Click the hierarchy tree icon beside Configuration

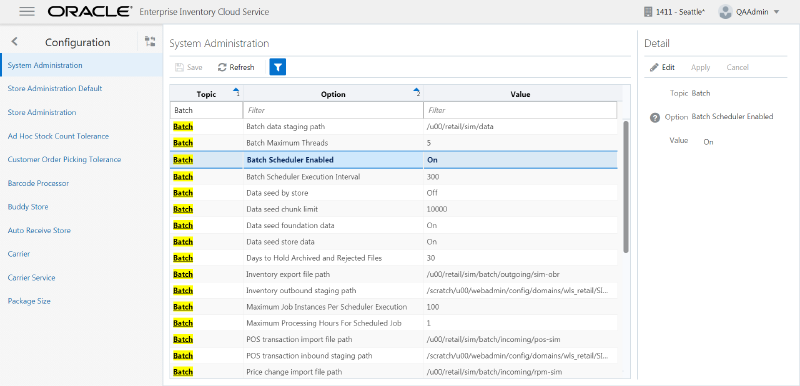149,42
